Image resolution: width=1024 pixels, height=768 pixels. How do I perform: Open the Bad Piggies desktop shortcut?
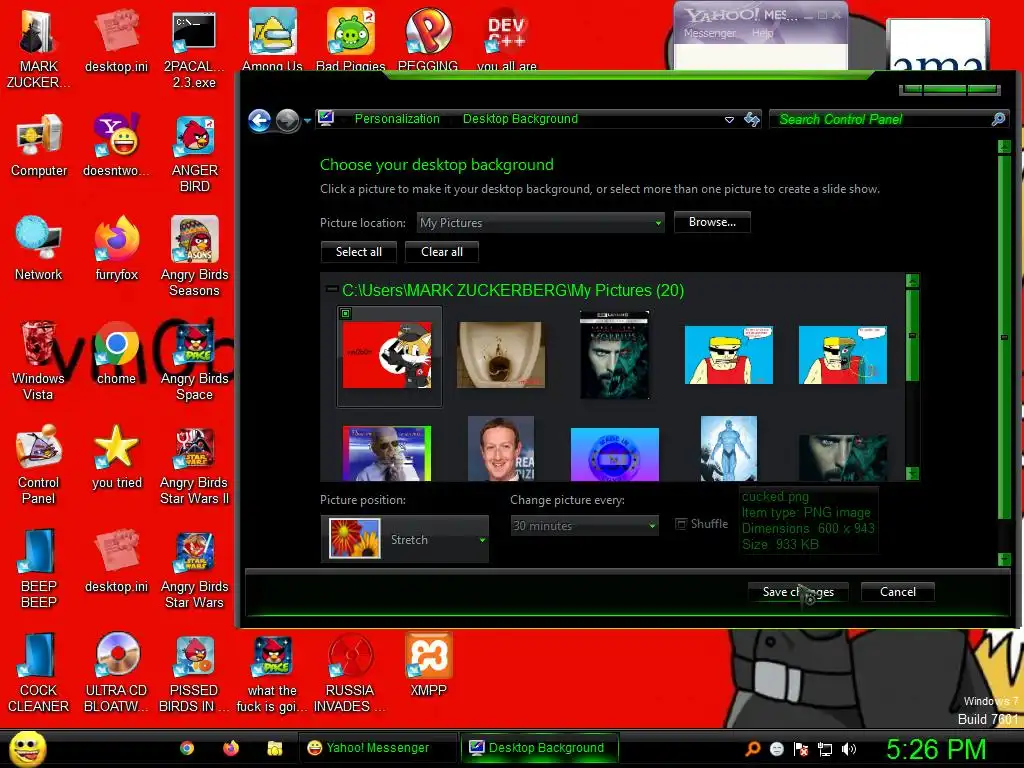coord(351,39)
